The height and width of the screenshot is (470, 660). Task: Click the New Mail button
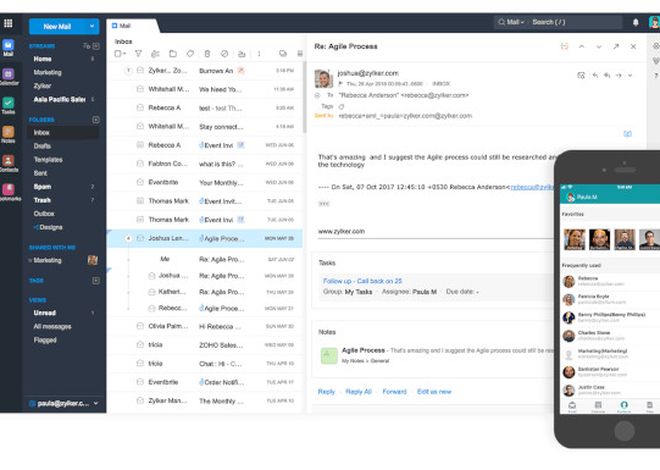57,26
